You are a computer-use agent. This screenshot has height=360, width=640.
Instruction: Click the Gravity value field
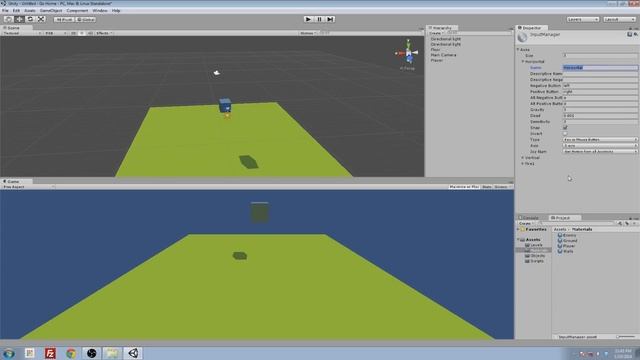[x=600, y=110]
